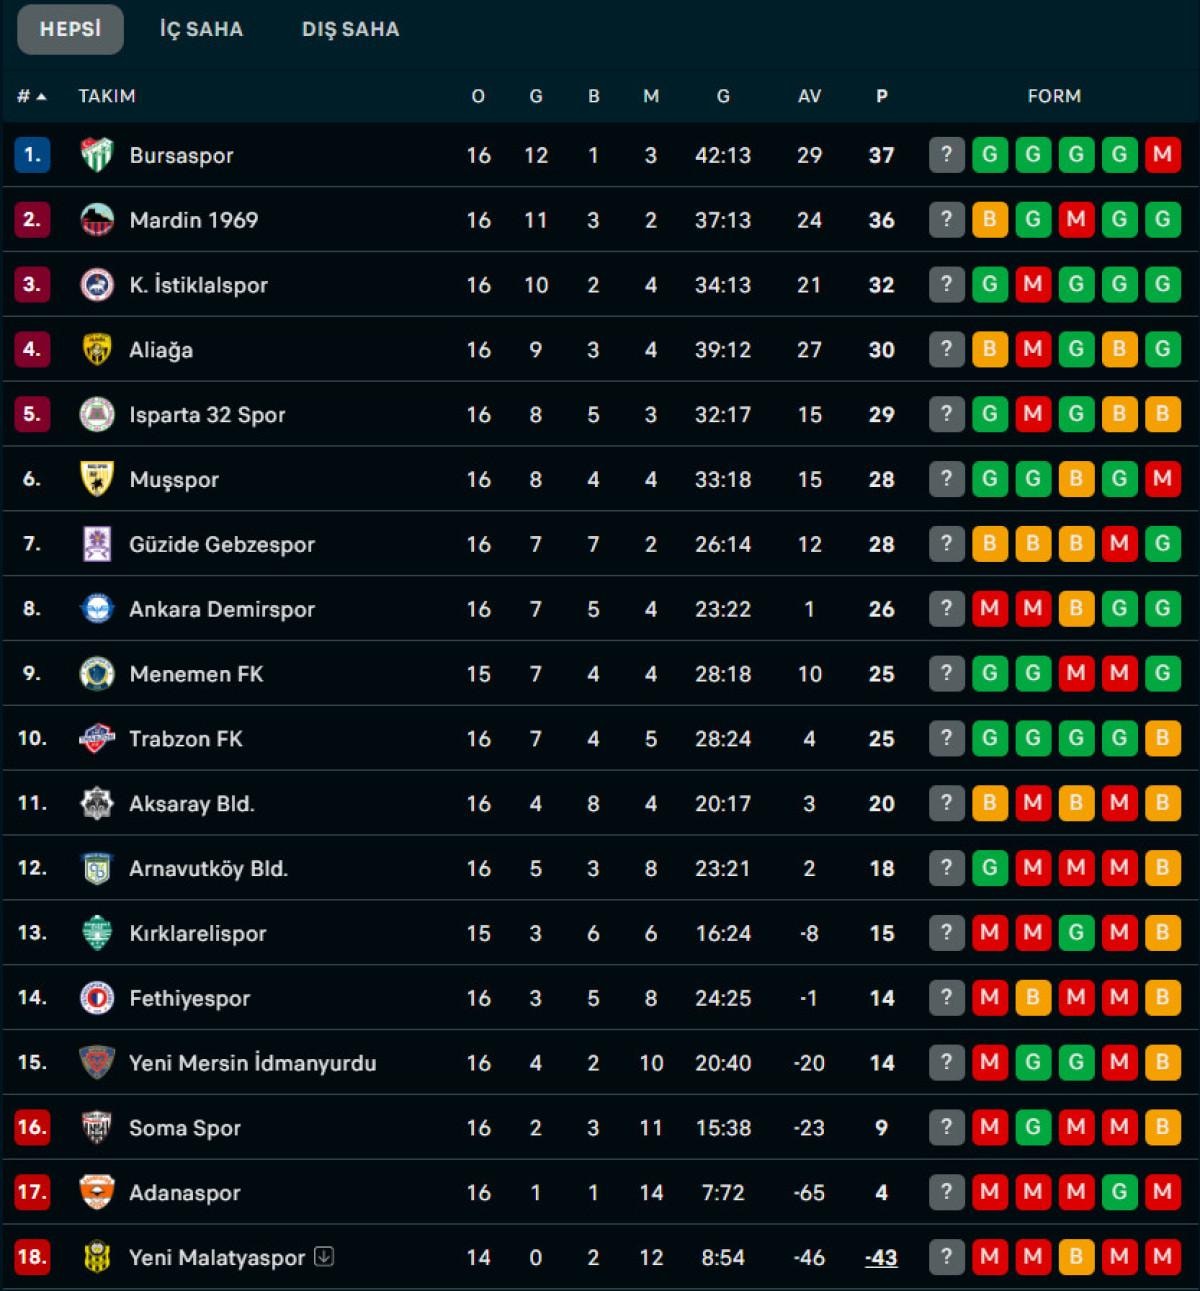Sort table by the # rank column
Image resolution: width=1200 pixels, height=1291 pixels.
click(31, 96)
